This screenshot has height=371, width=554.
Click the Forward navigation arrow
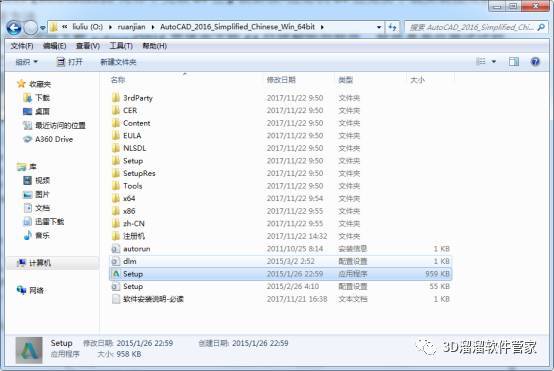tap(30, 28)
